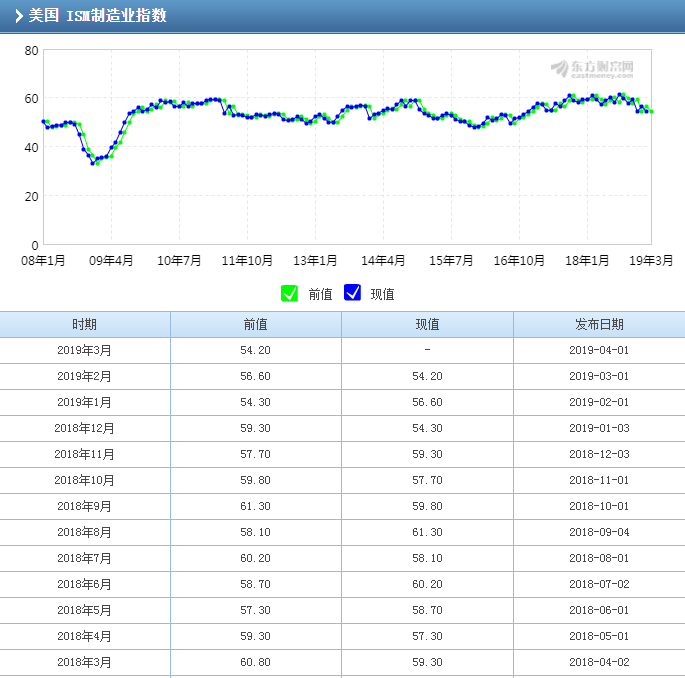The height and width of the screenshot is (678, 685).
Task: Click the 09年4月 x-axis label on chart
Action: click(111, 261)
